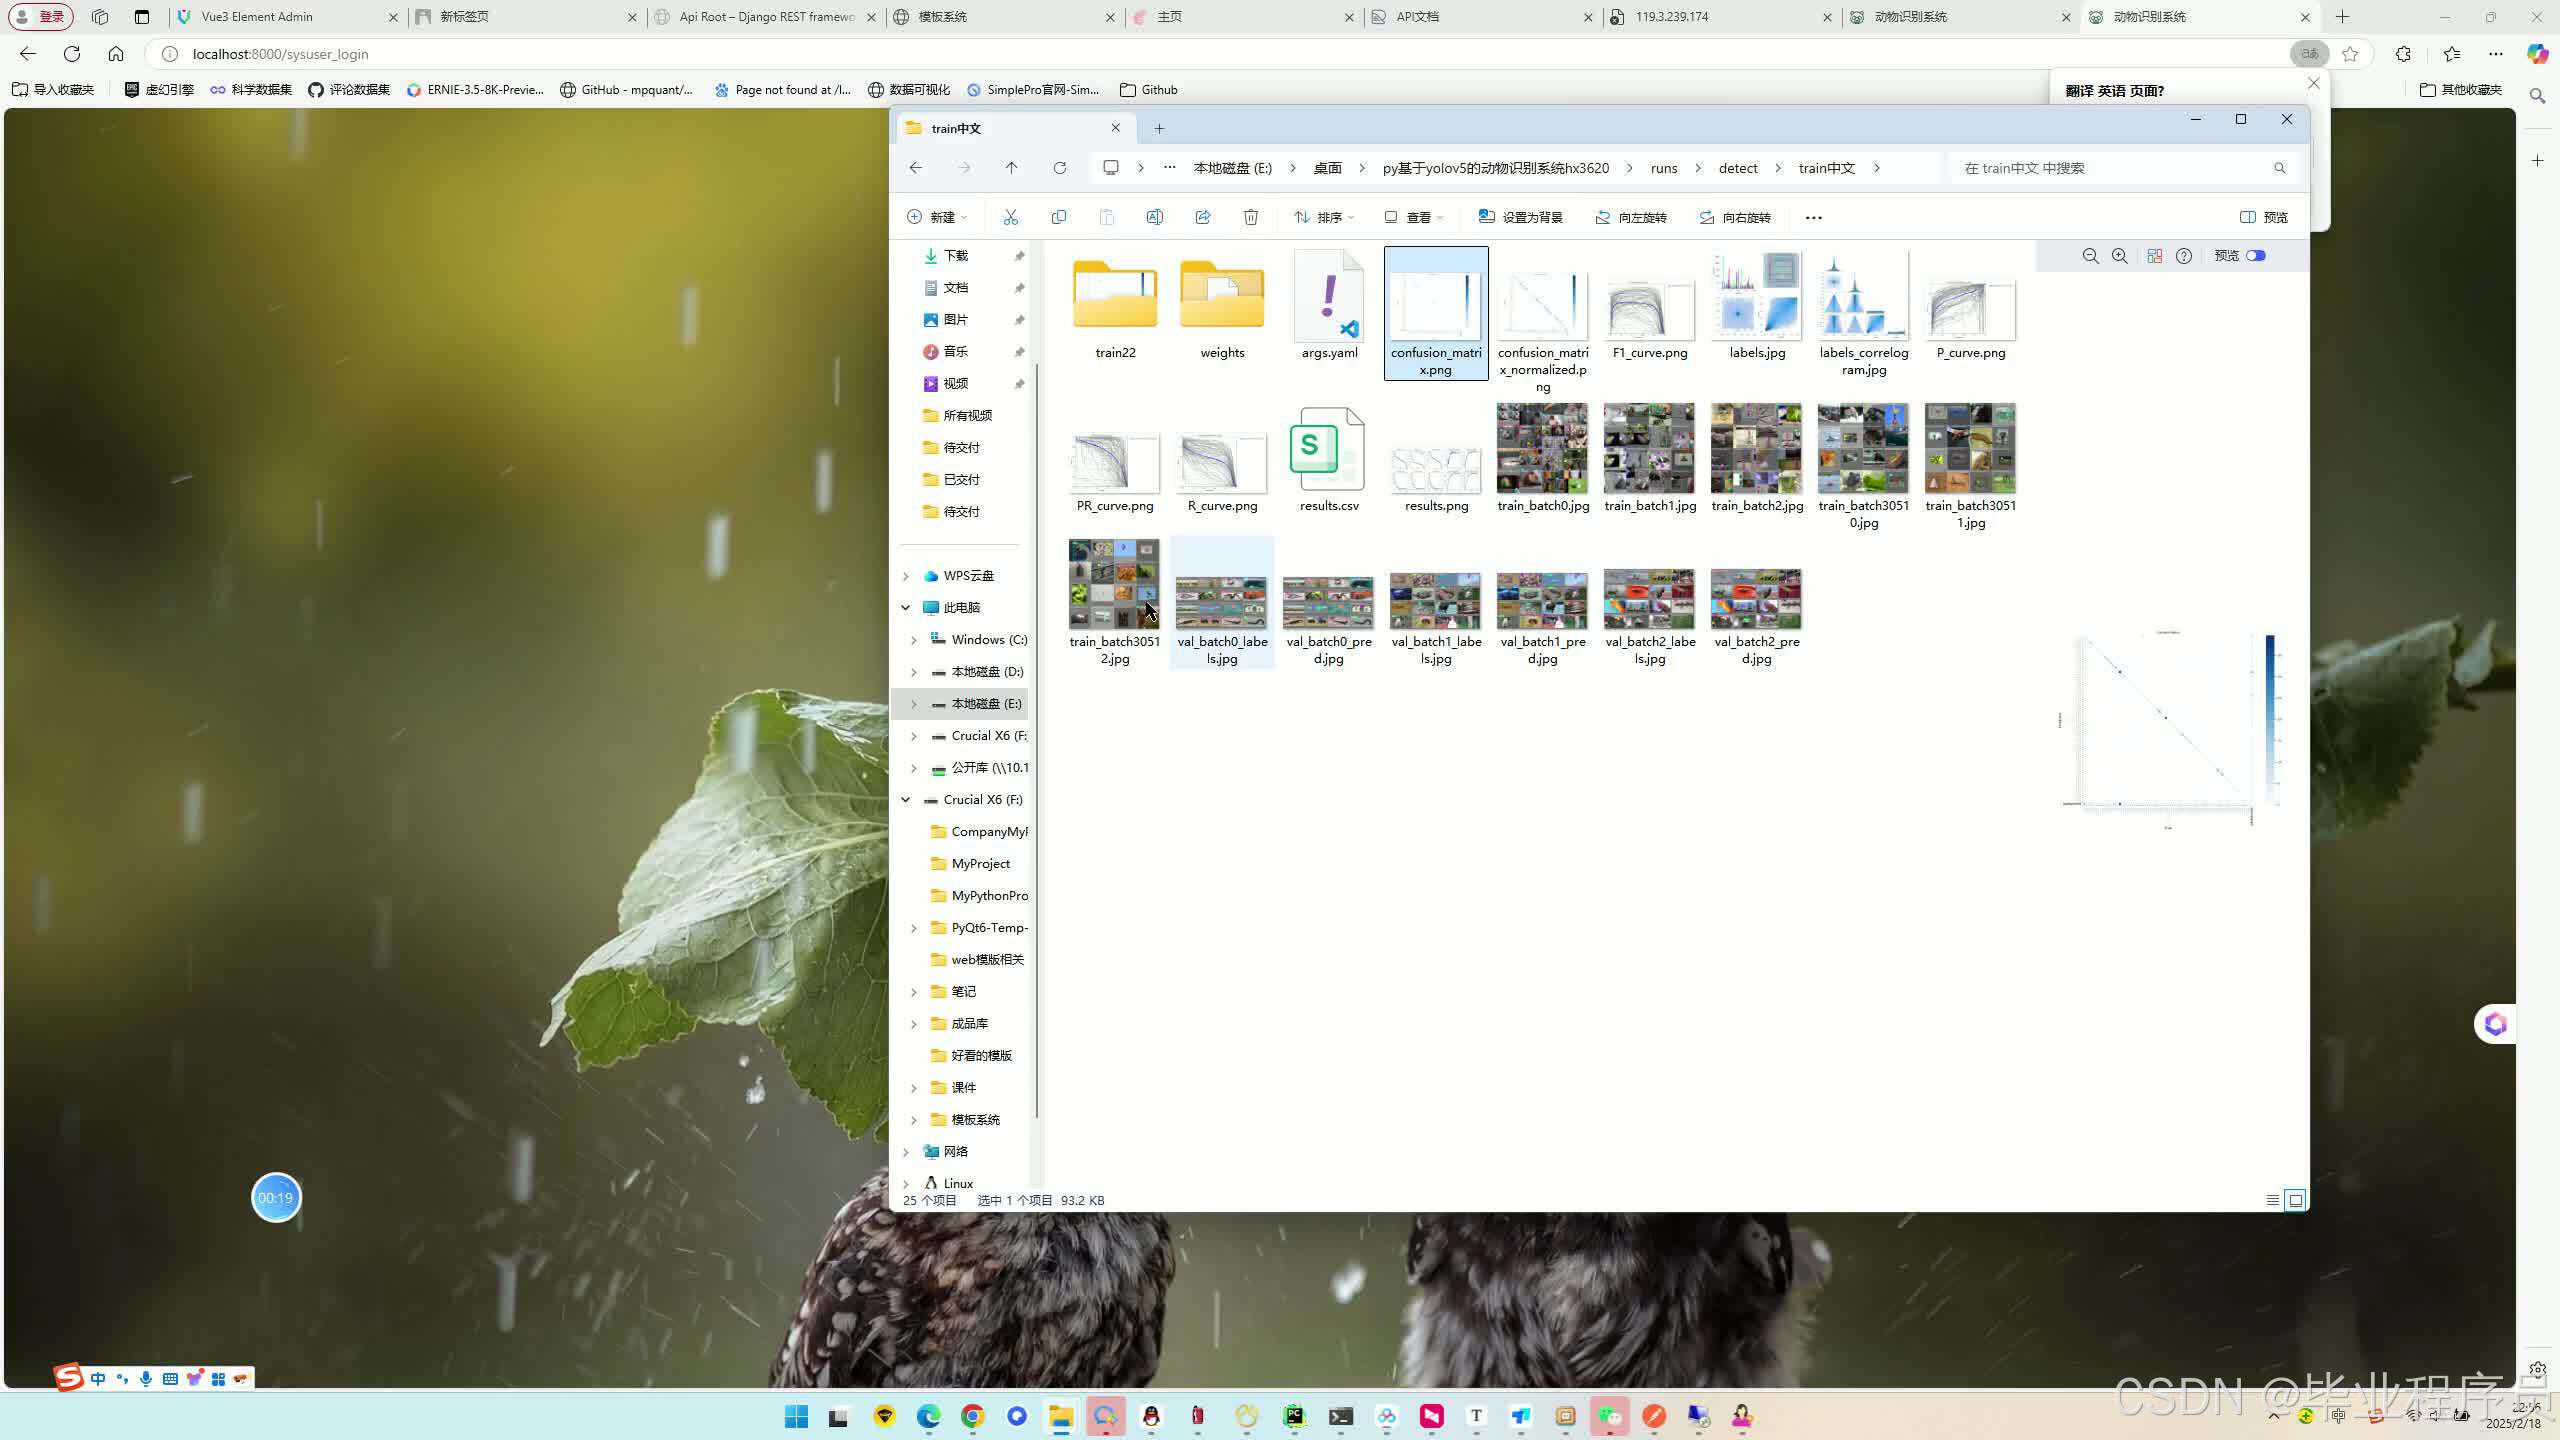Click the delete trash can icon
2560x1440 pixels.
(1250, 217)
